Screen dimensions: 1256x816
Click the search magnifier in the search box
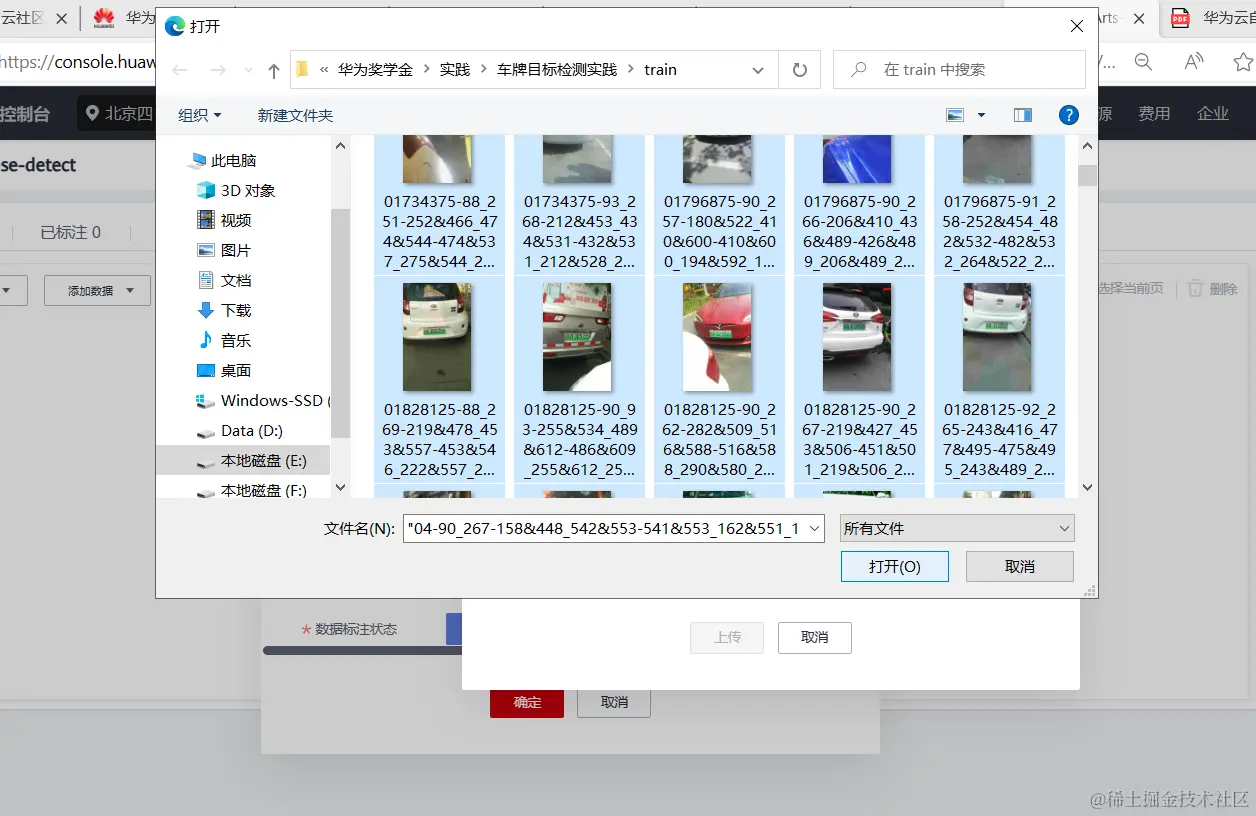pyautogui.click(x=859, y=69)
